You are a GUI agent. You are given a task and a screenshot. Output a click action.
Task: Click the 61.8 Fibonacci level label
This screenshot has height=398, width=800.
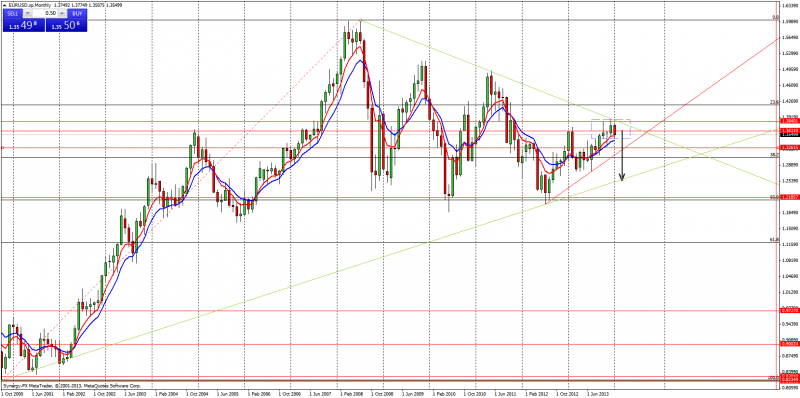(773, 239)
